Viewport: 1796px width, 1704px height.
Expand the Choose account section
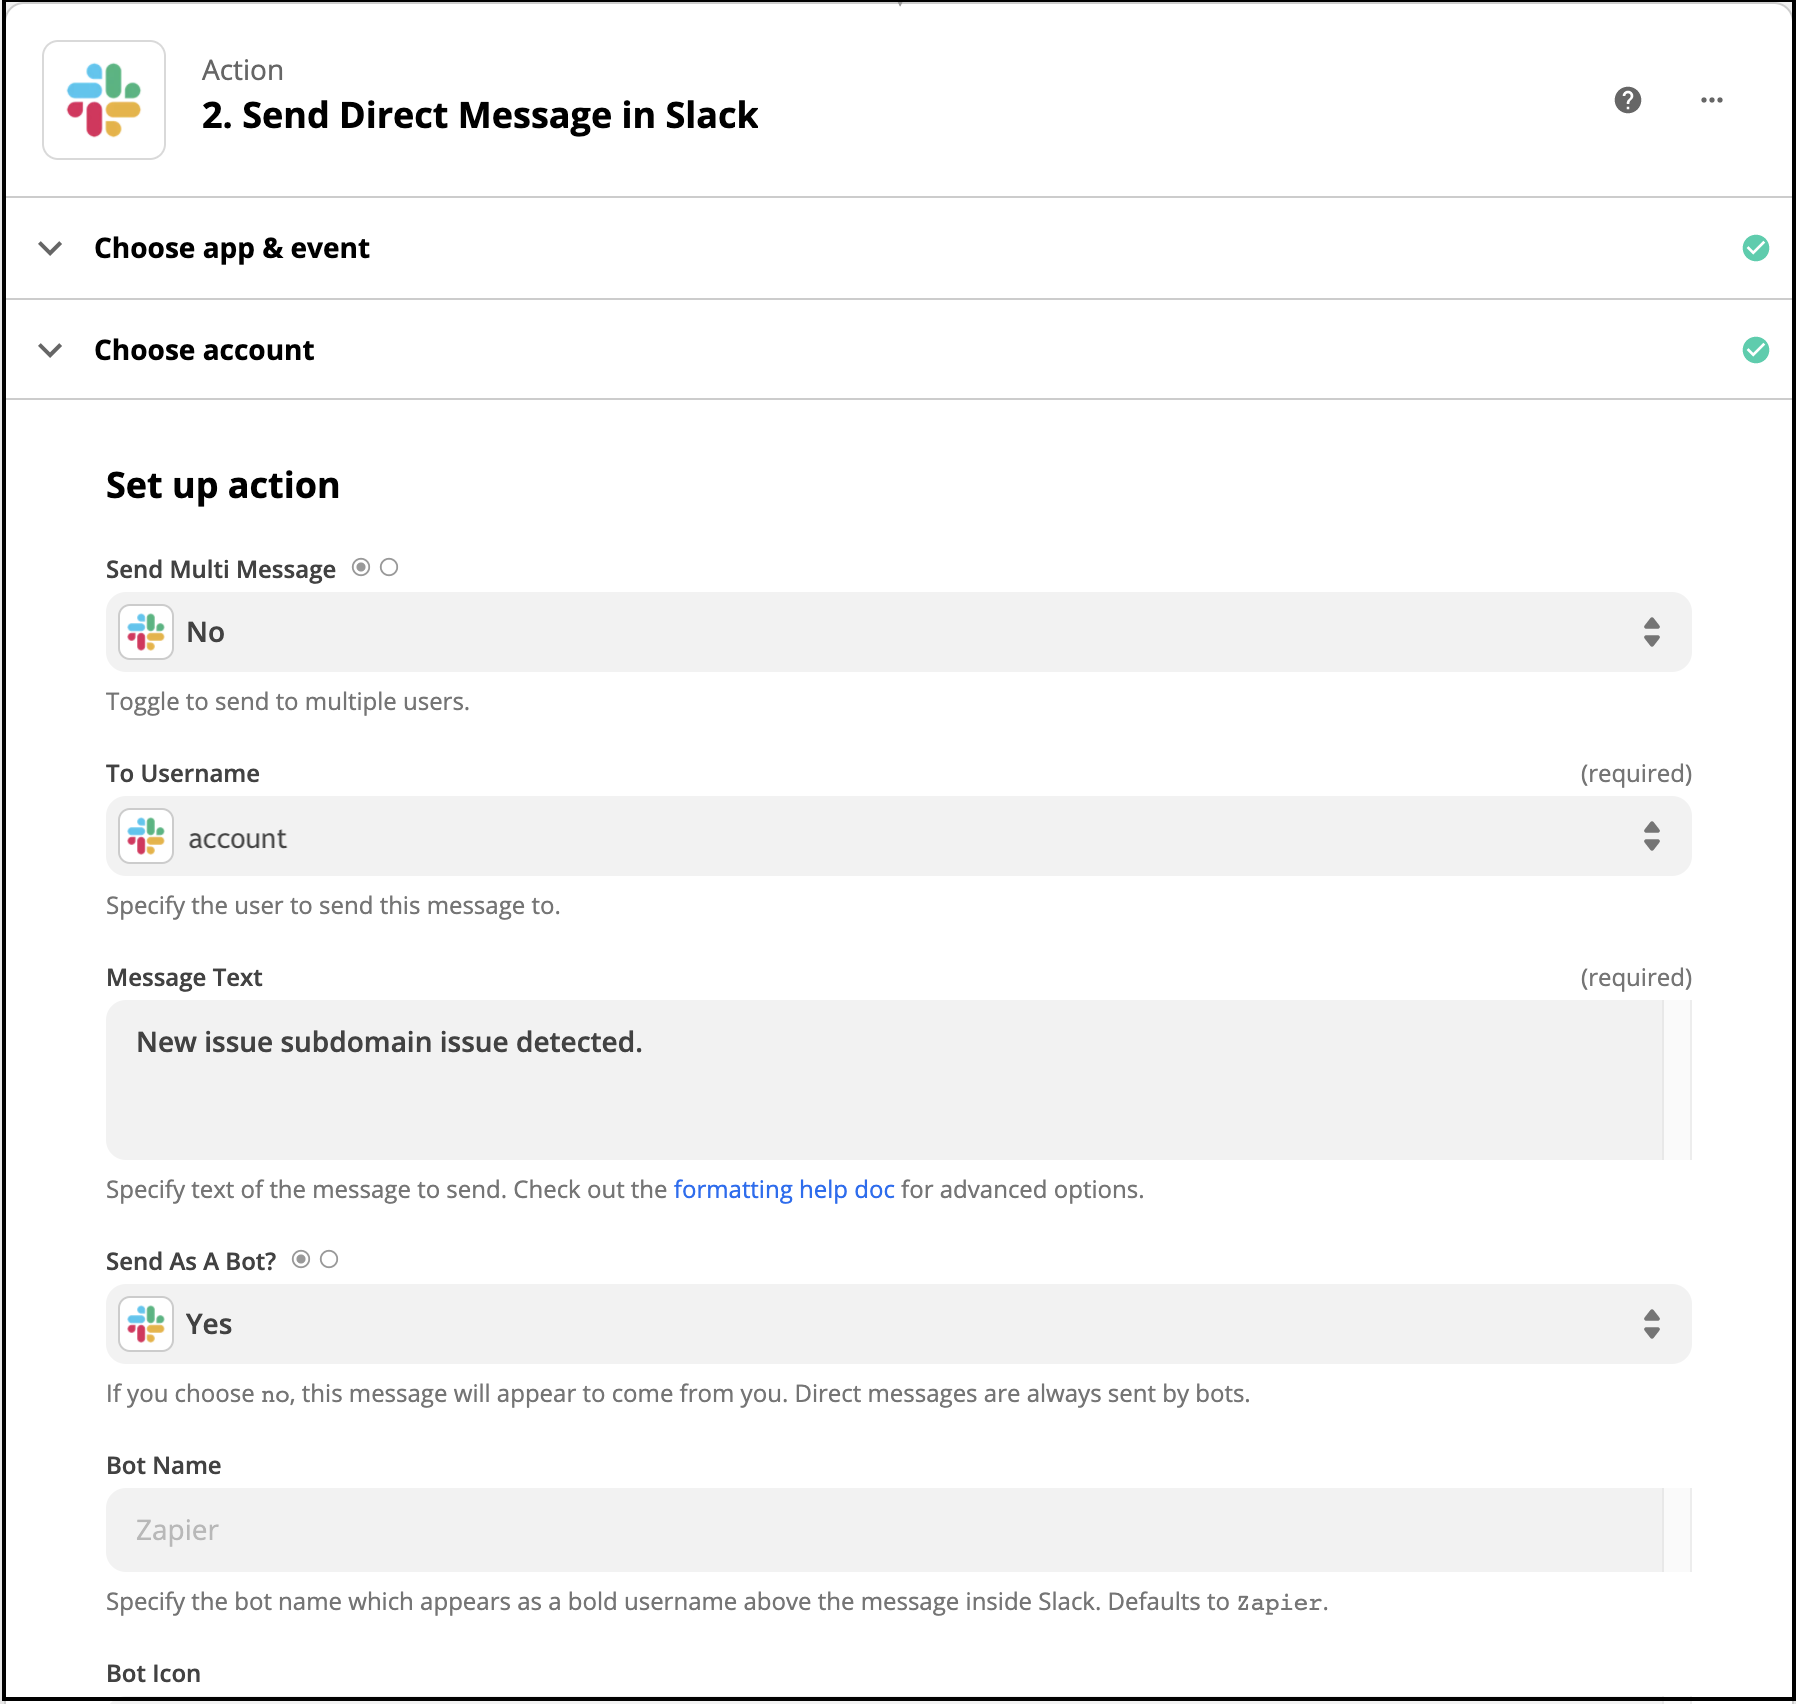pyautogui.click(x=50, y=350)
